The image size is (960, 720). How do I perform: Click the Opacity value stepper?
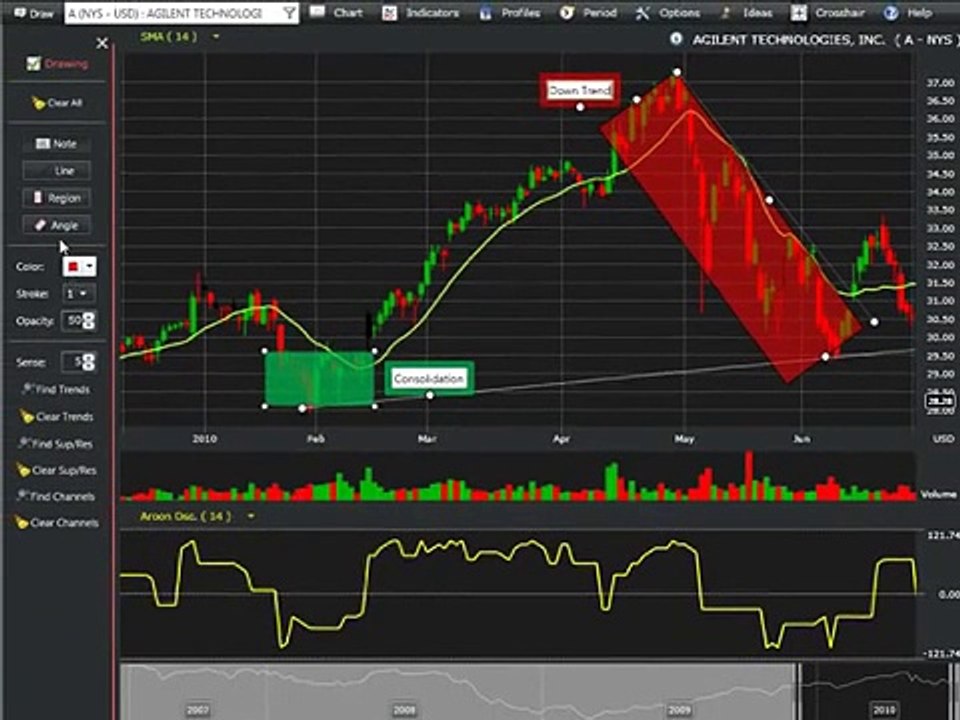click(89, 320)
